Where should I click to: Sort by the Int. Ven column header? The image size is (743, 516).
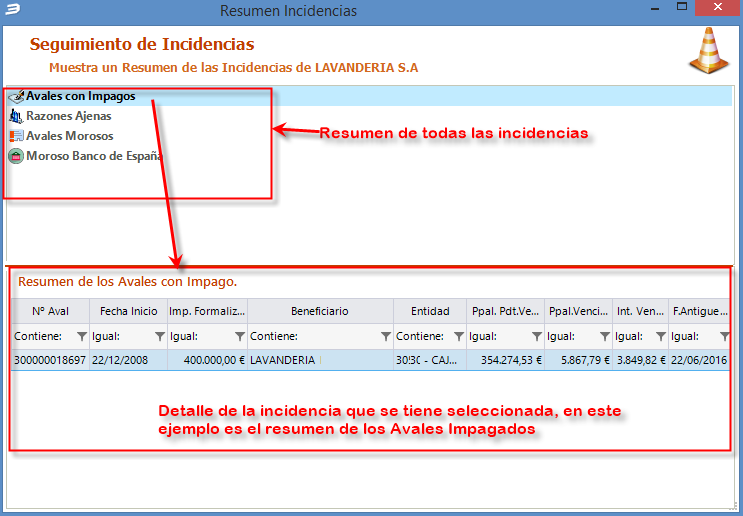(640, 311)
